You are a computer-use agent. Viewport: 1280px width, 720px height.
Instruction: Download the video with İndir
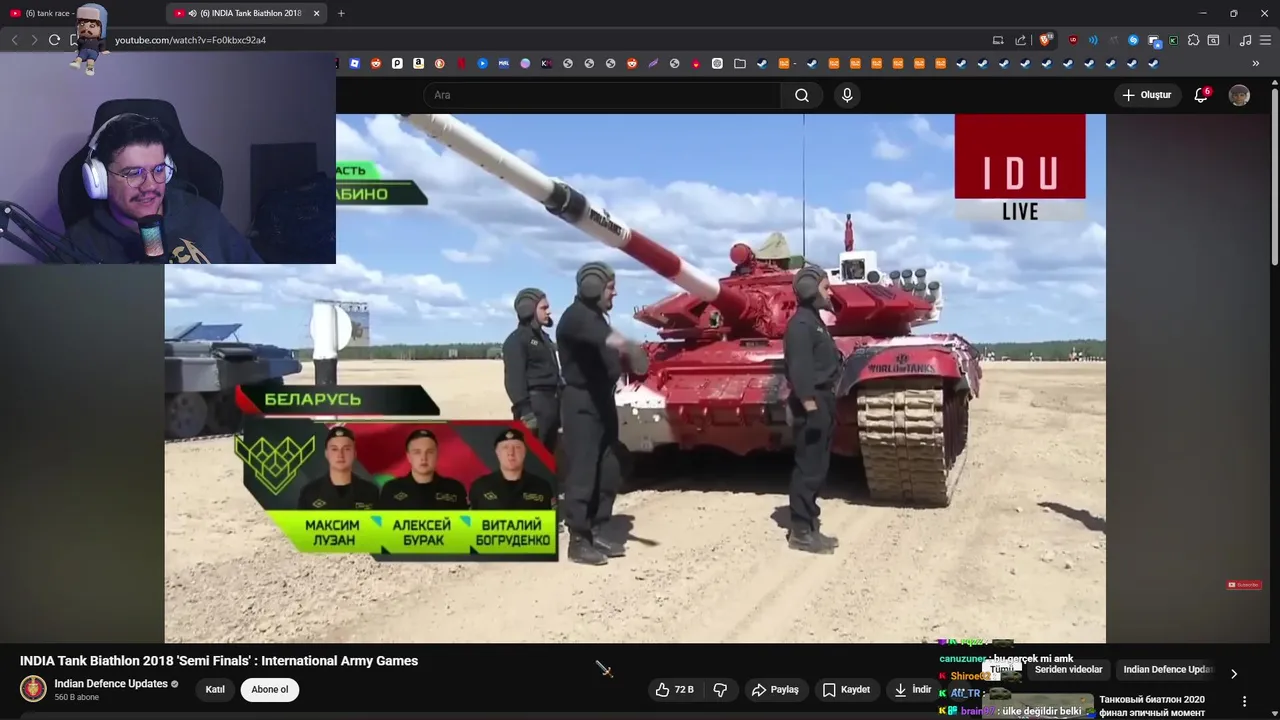pos(912,689)
